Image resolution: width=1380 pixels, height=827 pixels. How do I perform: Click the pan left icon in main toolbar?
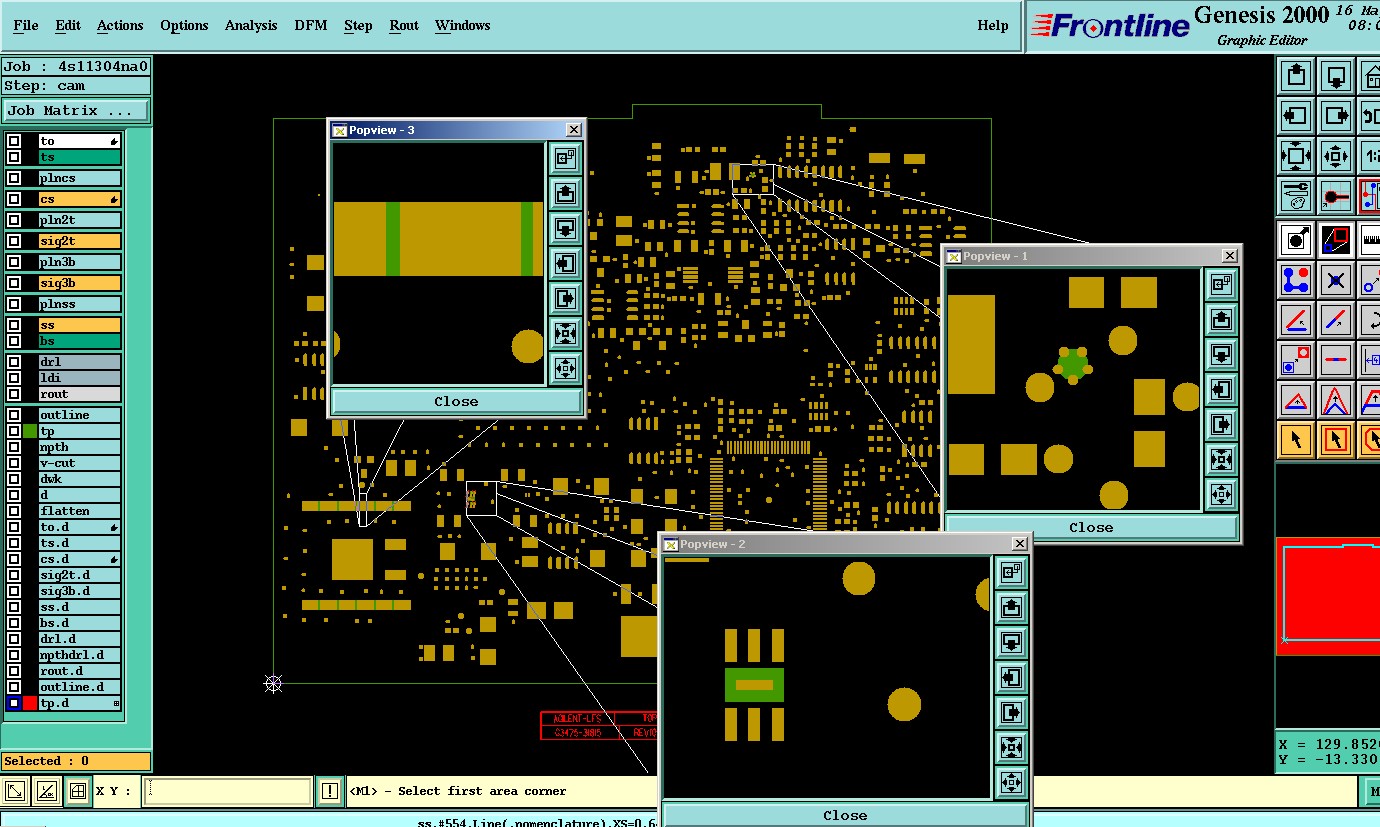(x=1297, y=115)
